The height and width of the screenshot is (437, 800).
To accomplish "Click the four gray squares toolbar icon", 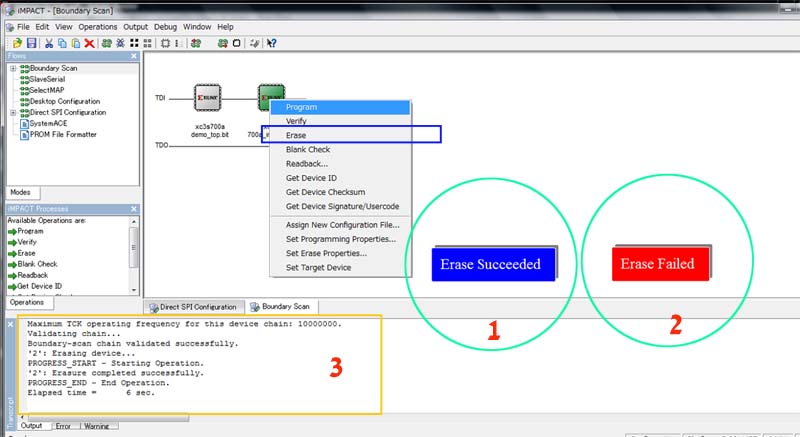I will [x=147, y=43].
